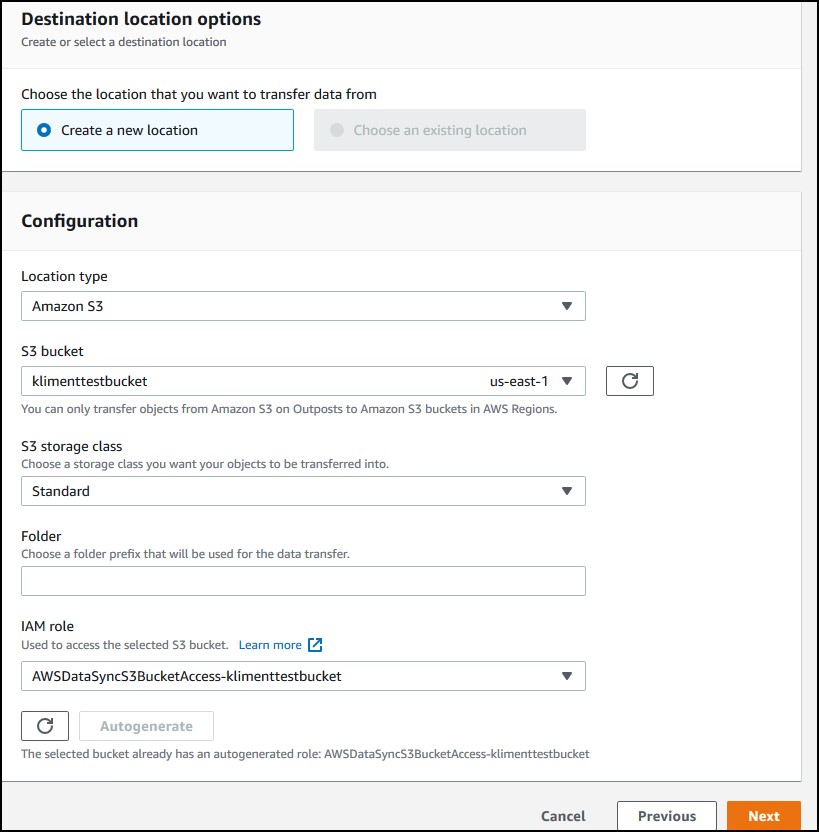Screen dimensions: 819x832
Task: Open the Amazon S3 location type dropdown
Action: tap(303, 306)
